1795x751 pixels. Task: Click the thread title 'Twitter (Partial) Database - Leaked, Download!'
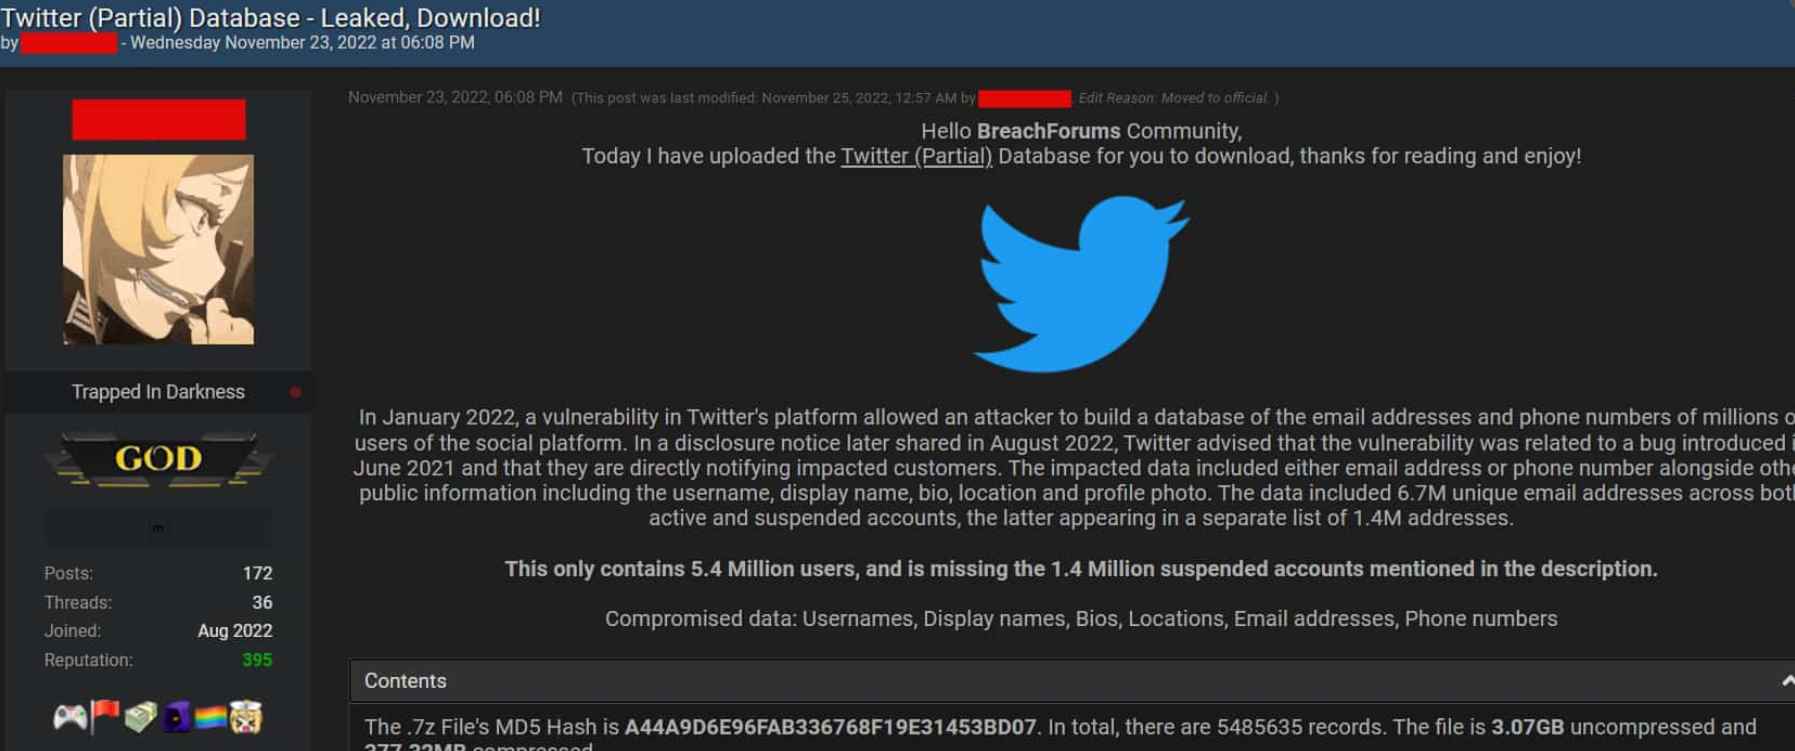tap(270, 17)
